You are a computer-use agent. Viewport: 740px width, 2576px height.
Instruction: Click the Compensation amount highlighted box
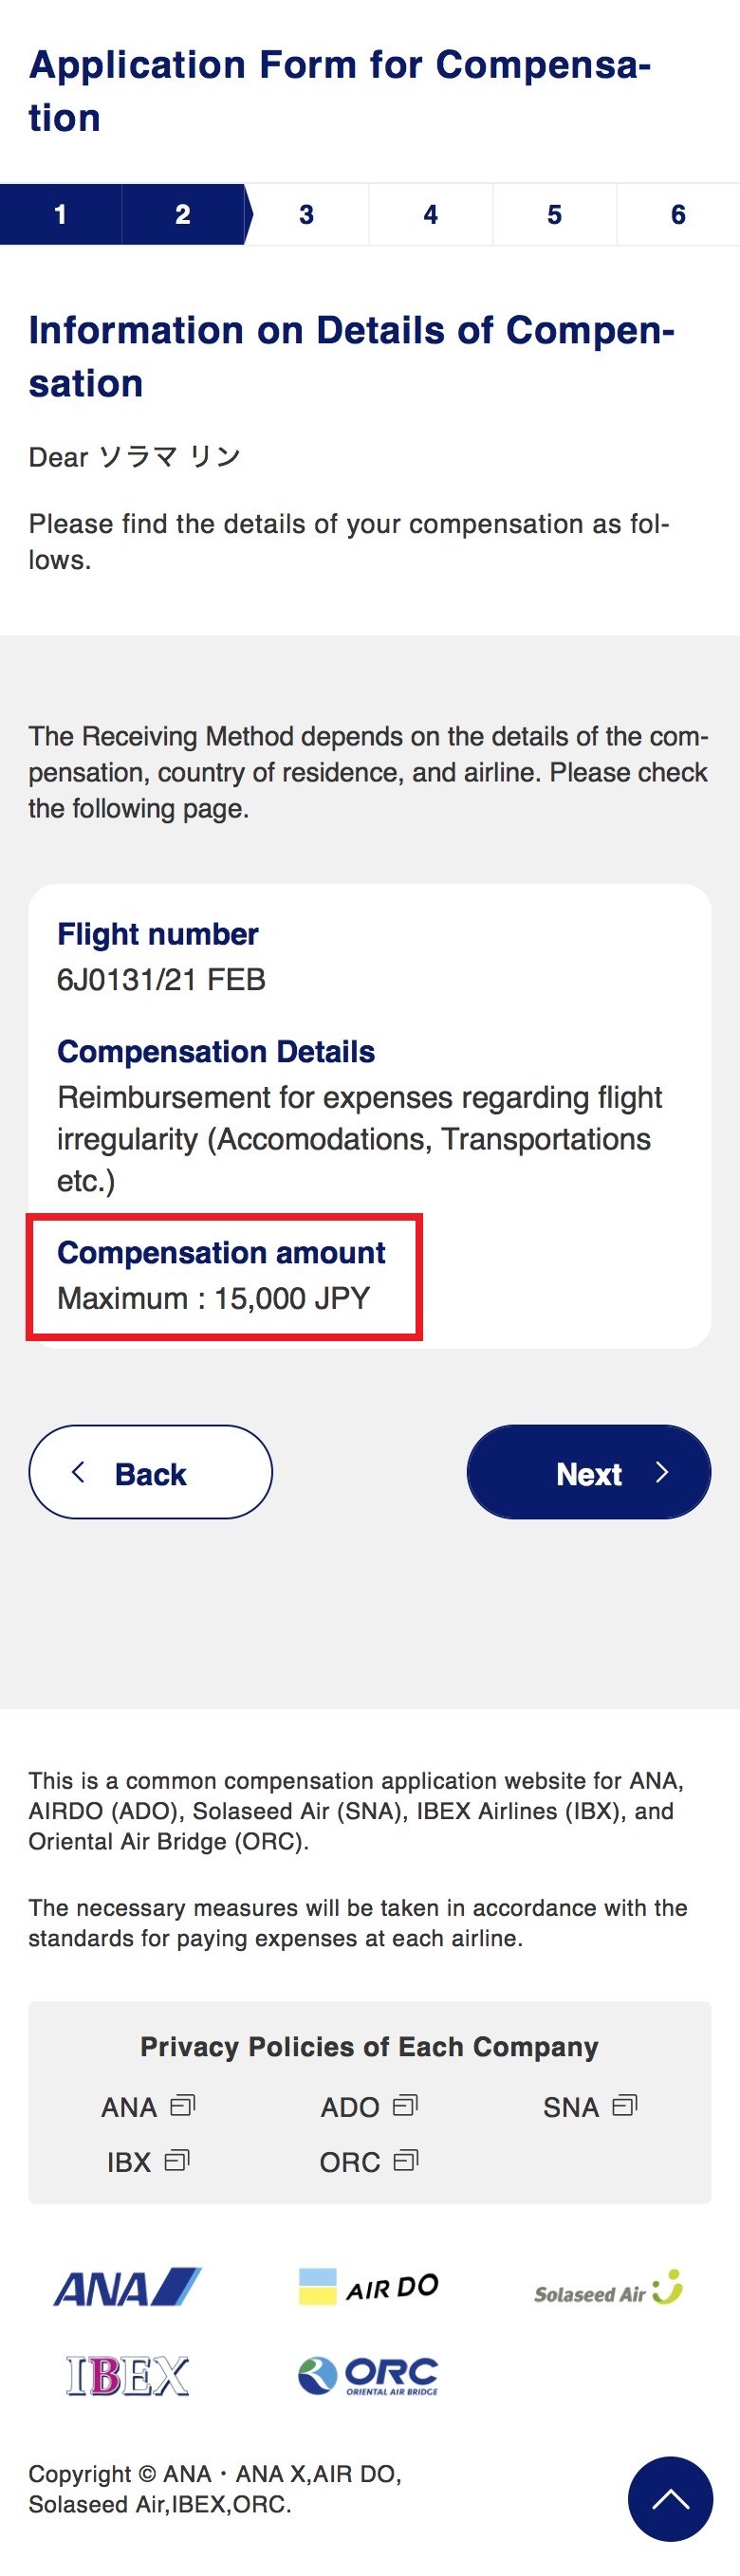(x=225, y=1277)
